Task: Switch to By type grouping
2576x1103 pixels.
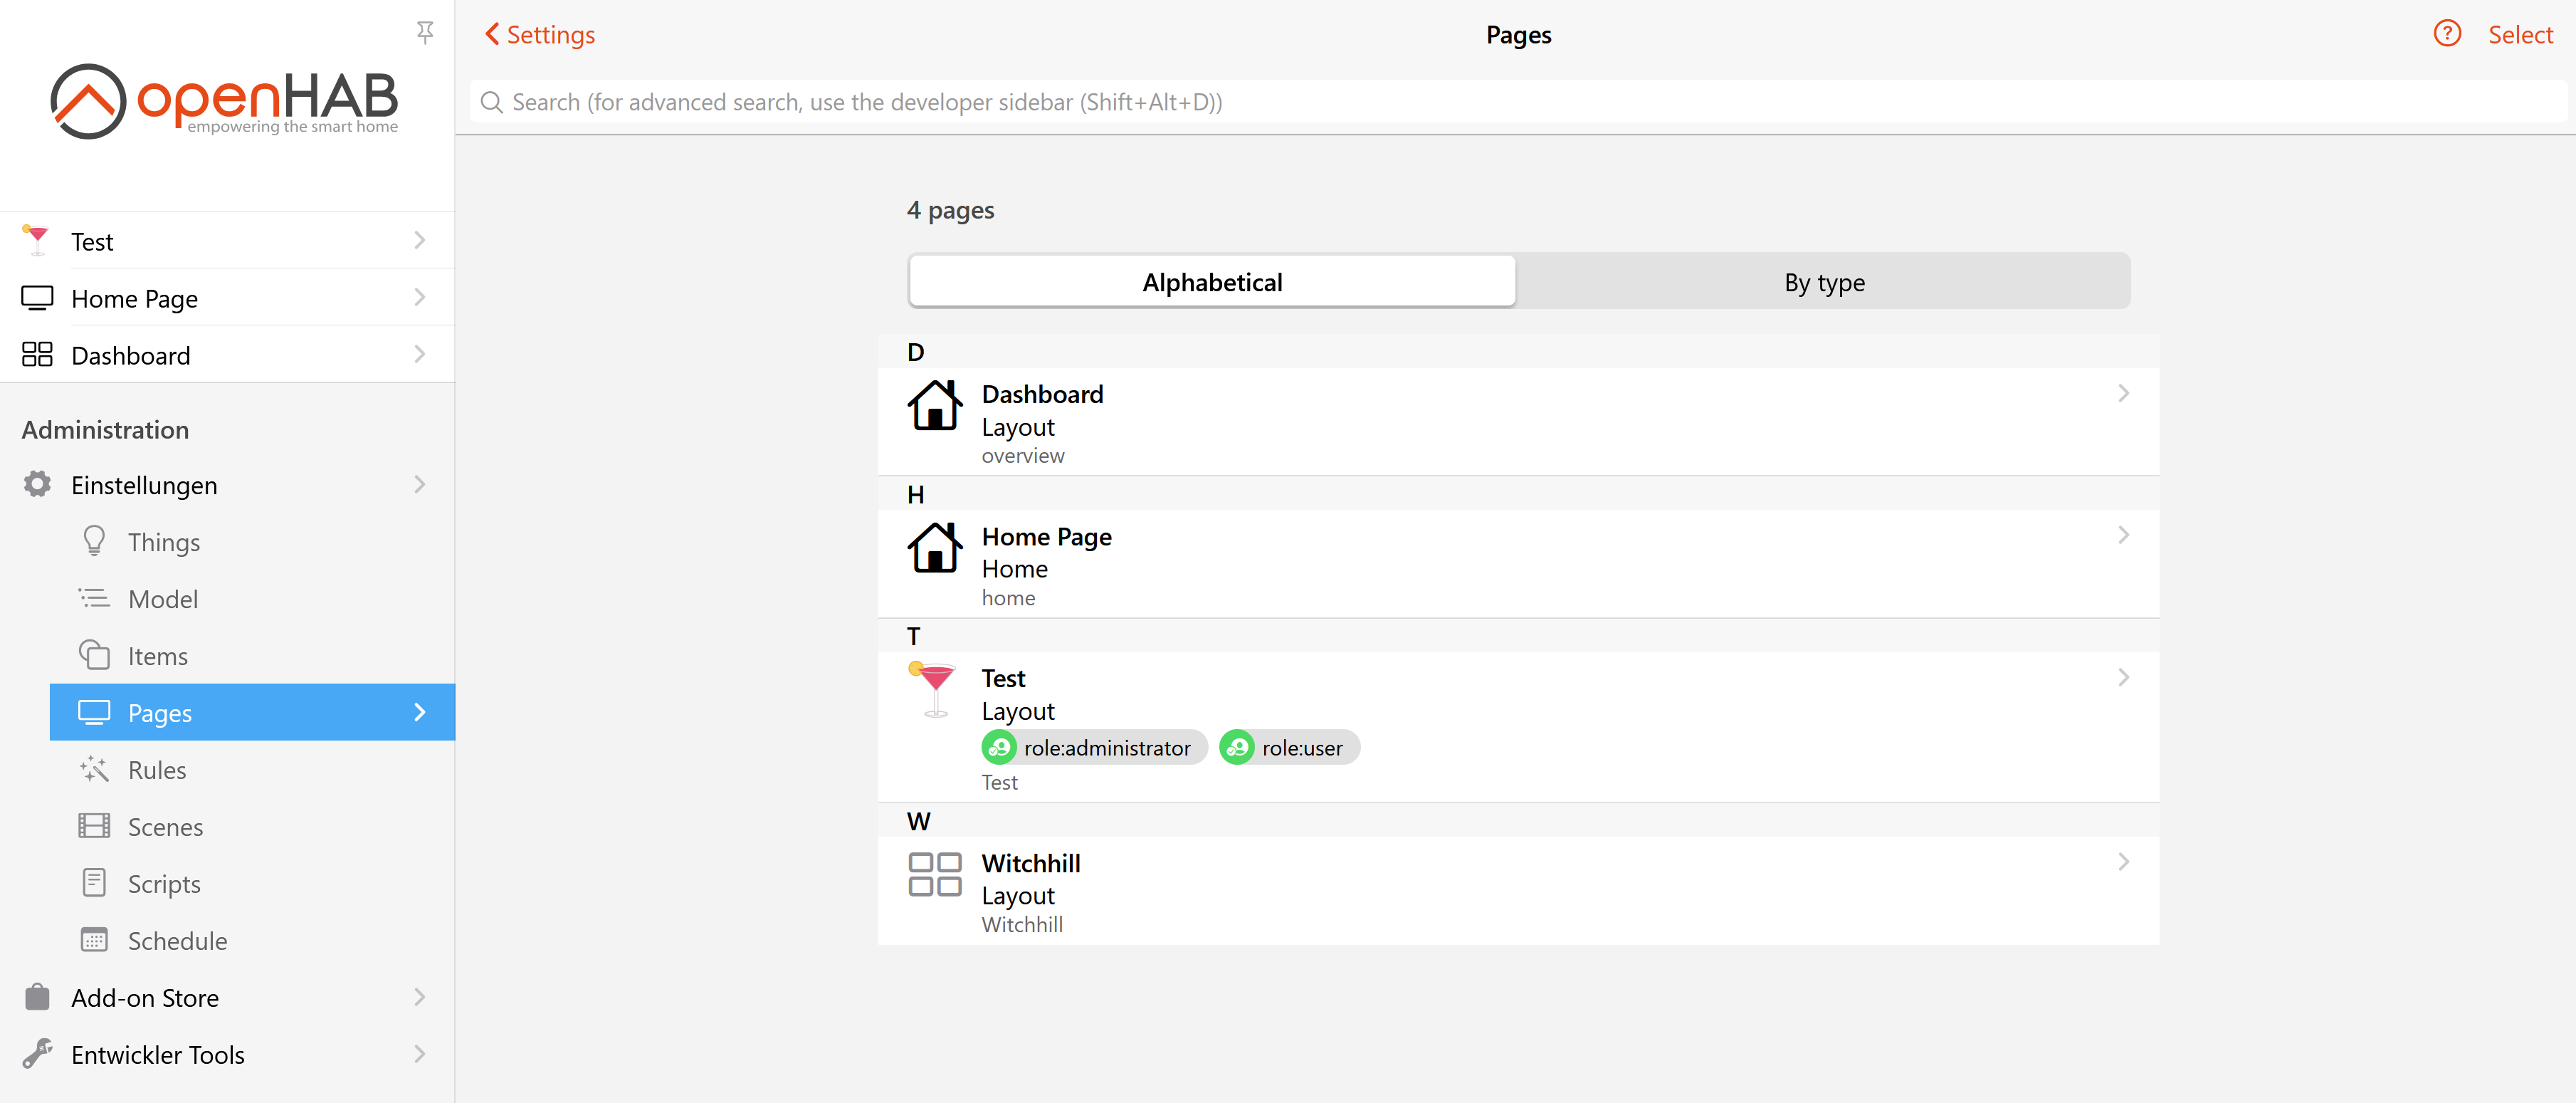Action: [x=1823, y=282]
